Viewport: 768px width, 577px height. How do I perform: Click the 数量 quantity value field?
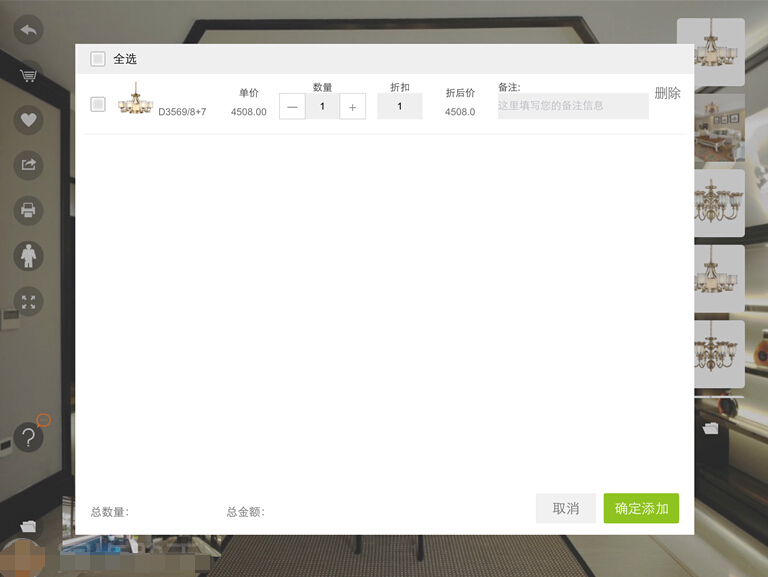(322, 106)
